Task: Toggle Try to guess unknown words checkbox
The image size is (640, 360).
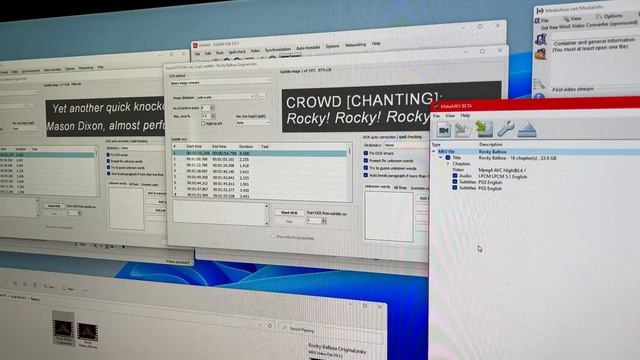Action: tap(366, 168)
